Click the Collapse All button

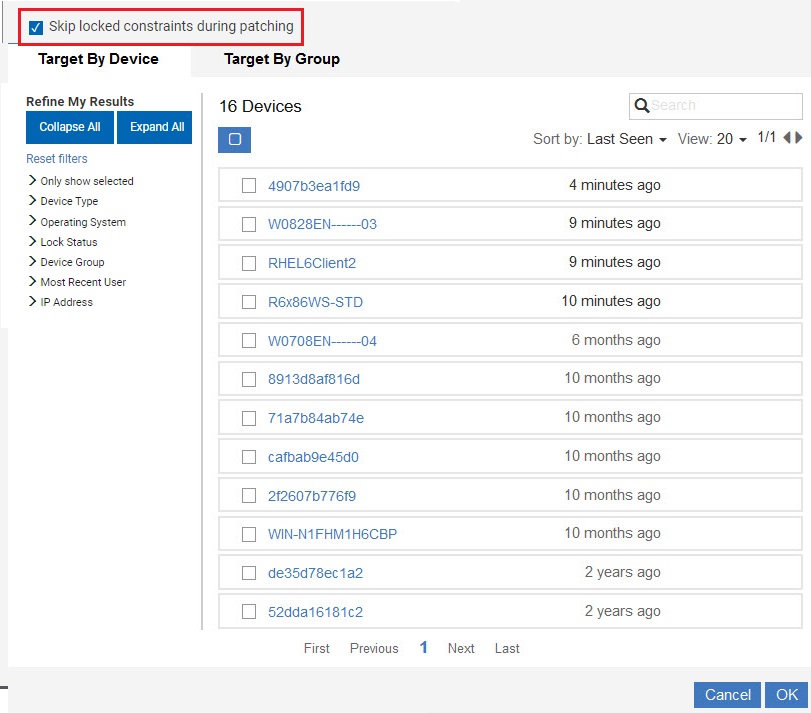70,127
